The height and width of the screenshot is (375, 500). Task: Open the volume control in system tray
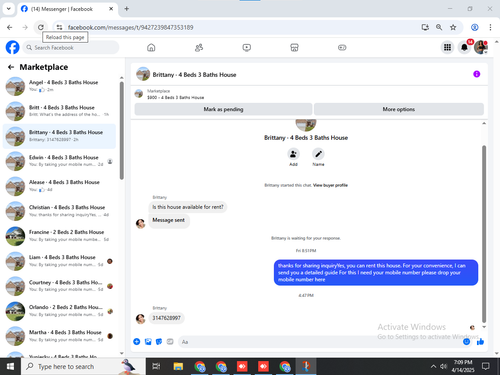tap(443, 366)
